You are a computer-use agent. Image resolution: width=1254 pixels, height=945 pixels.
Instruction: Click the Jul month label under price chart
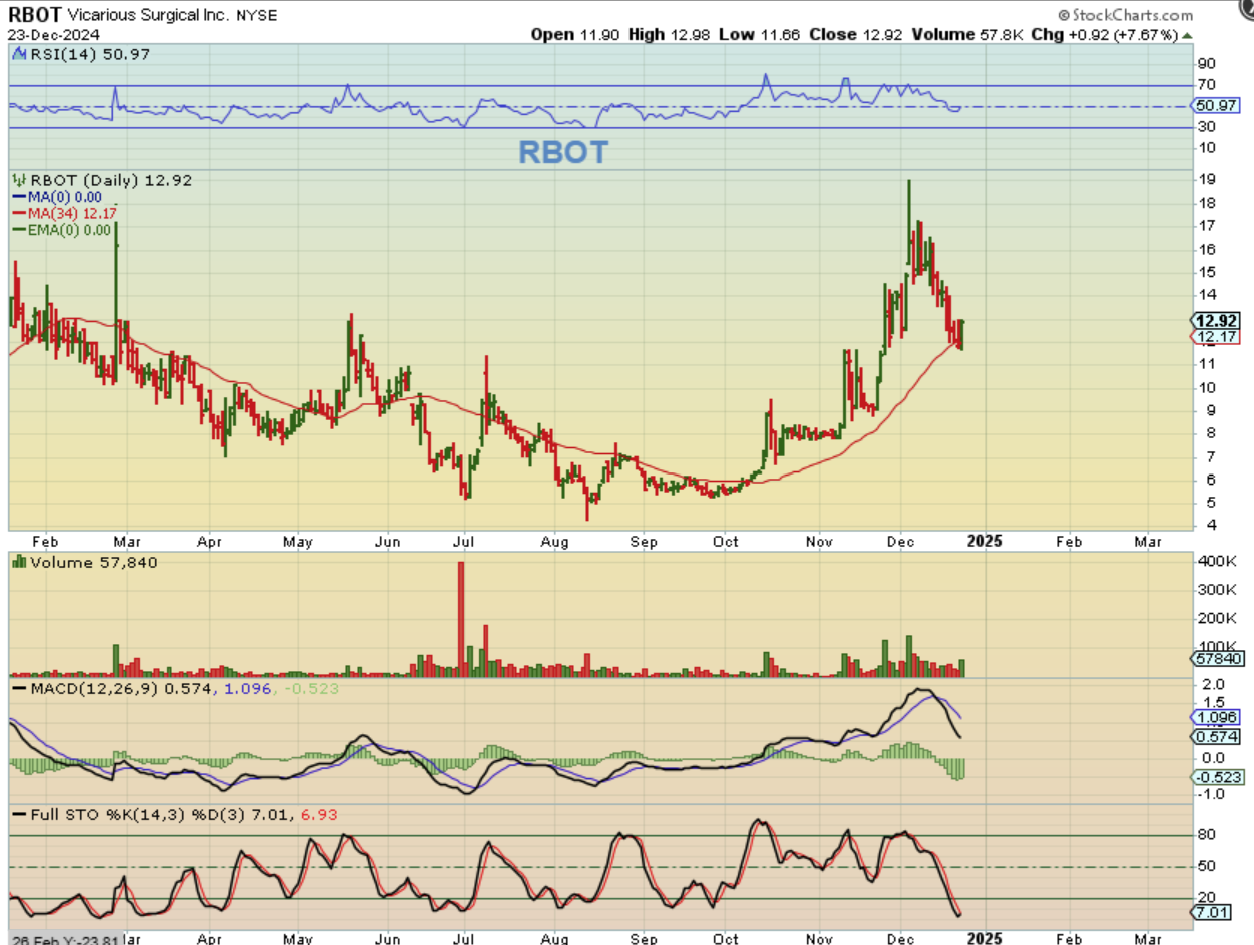463,541
